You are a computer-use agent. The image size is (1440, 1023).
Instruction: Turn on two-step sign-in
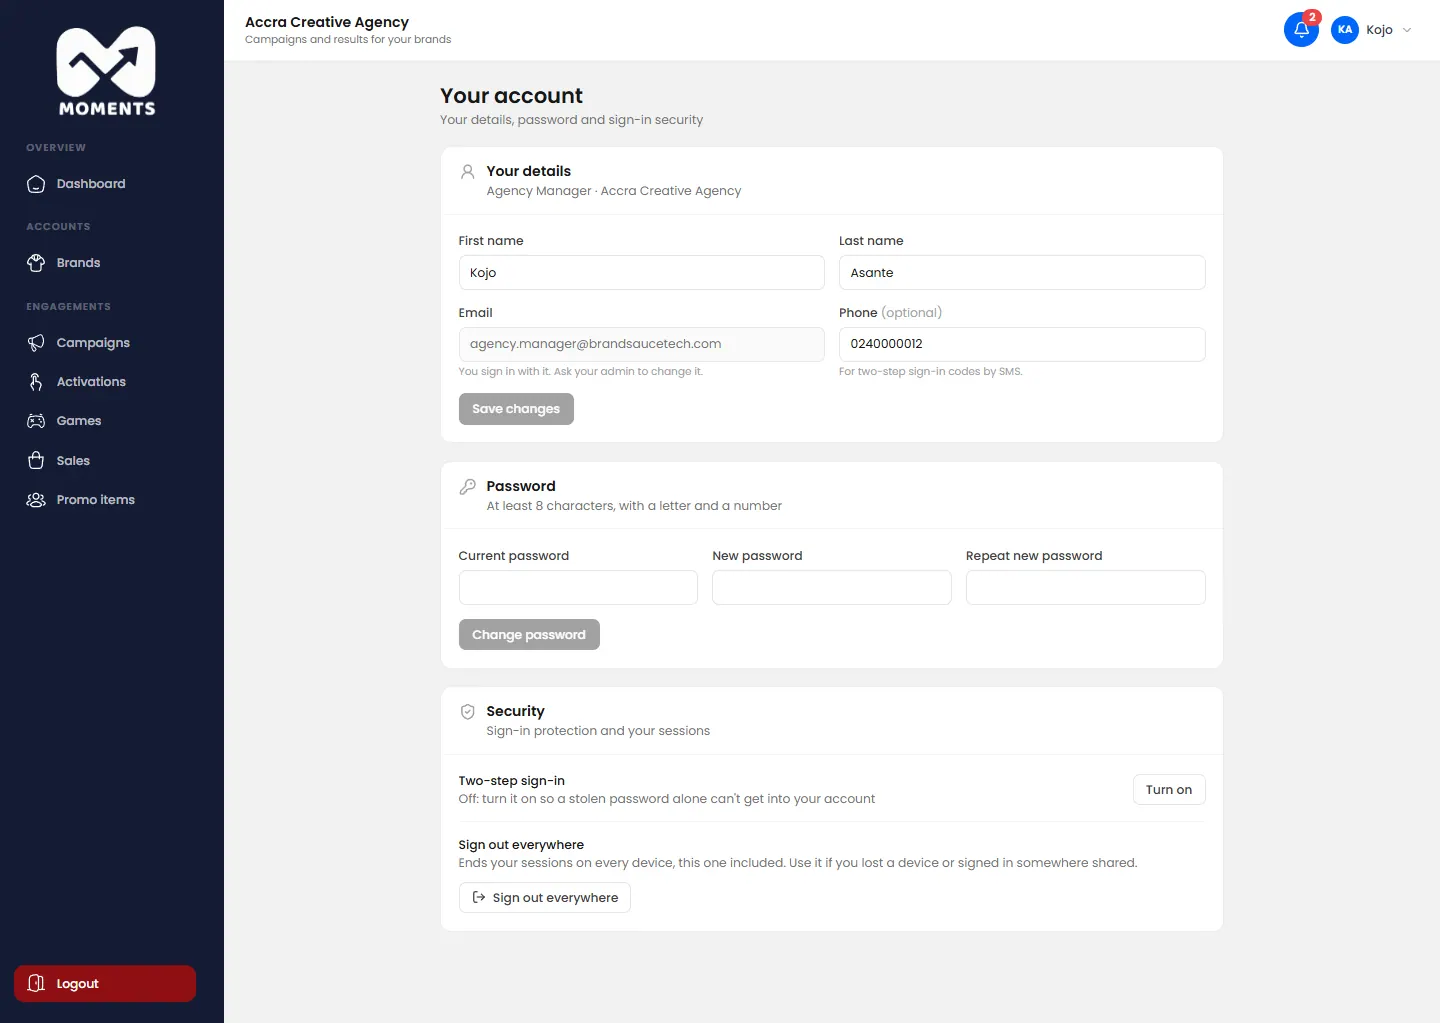(1169, 789)
